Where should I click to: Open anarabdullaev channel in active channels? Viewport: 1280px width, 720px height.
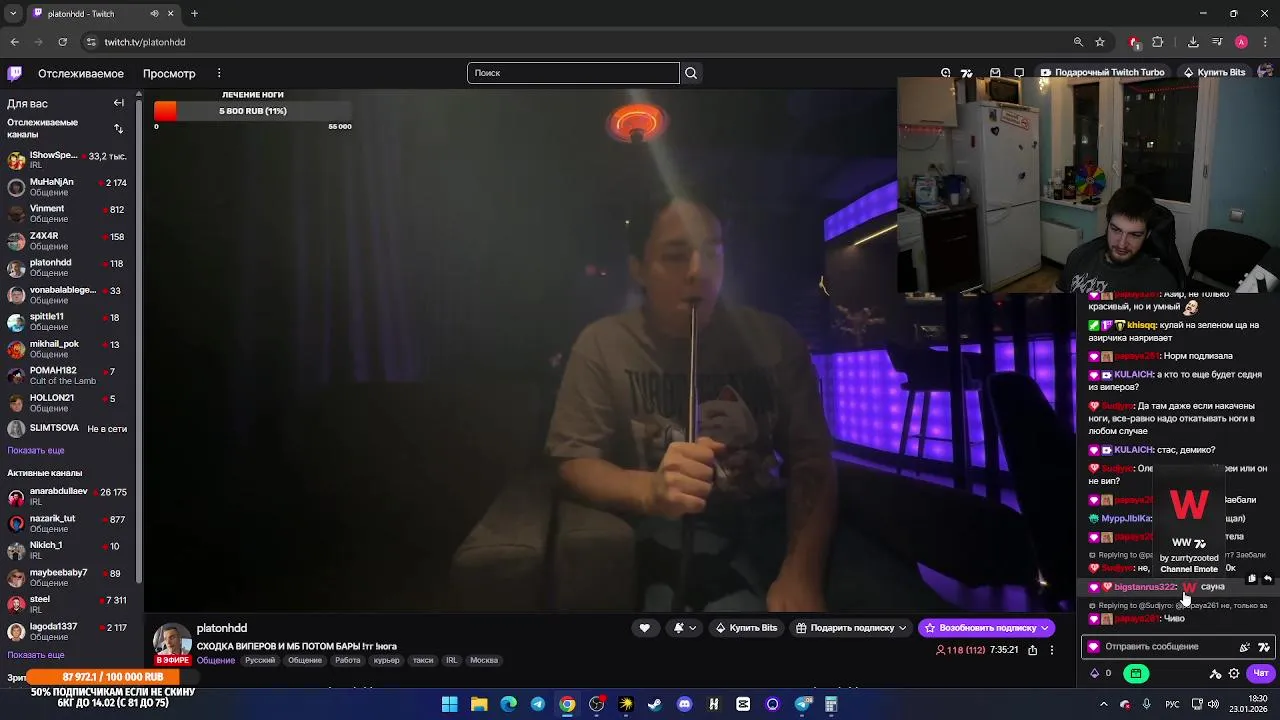pos(68,496)
